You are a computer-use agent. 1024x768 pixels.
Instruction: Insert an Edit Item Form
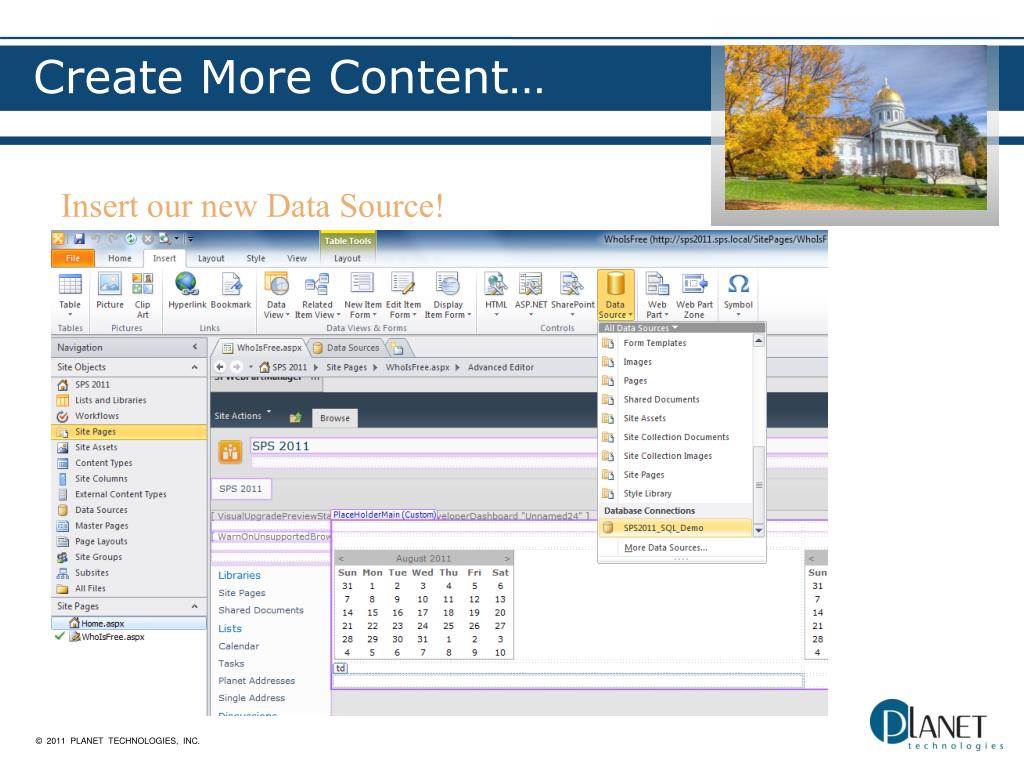coord(403,295)
